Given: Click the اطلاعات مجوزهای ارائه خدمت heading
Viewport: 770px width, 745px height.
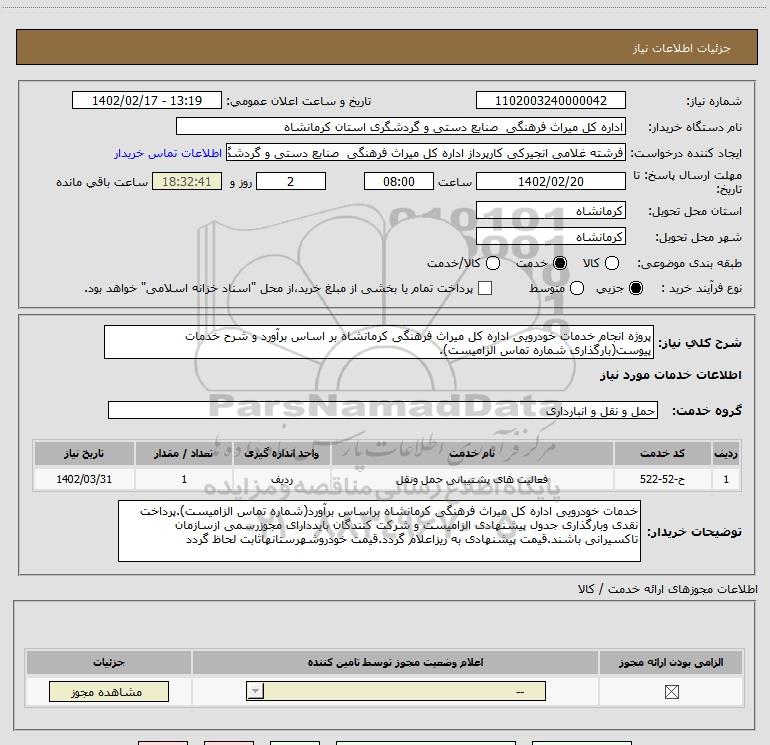Looking at the screenshot, I should (x=667, y=589).
